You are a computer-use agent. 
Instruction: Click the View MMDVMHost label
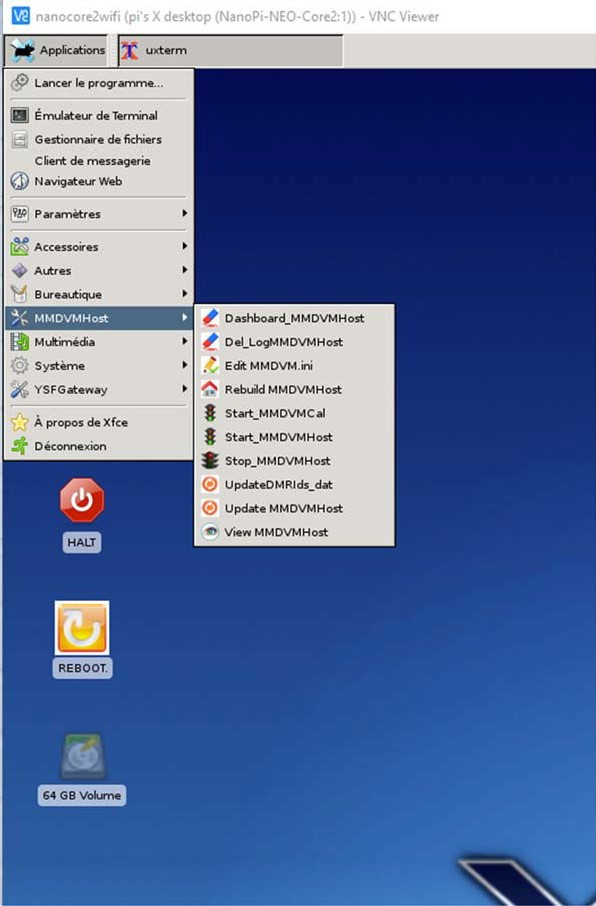tap(276, 532)
